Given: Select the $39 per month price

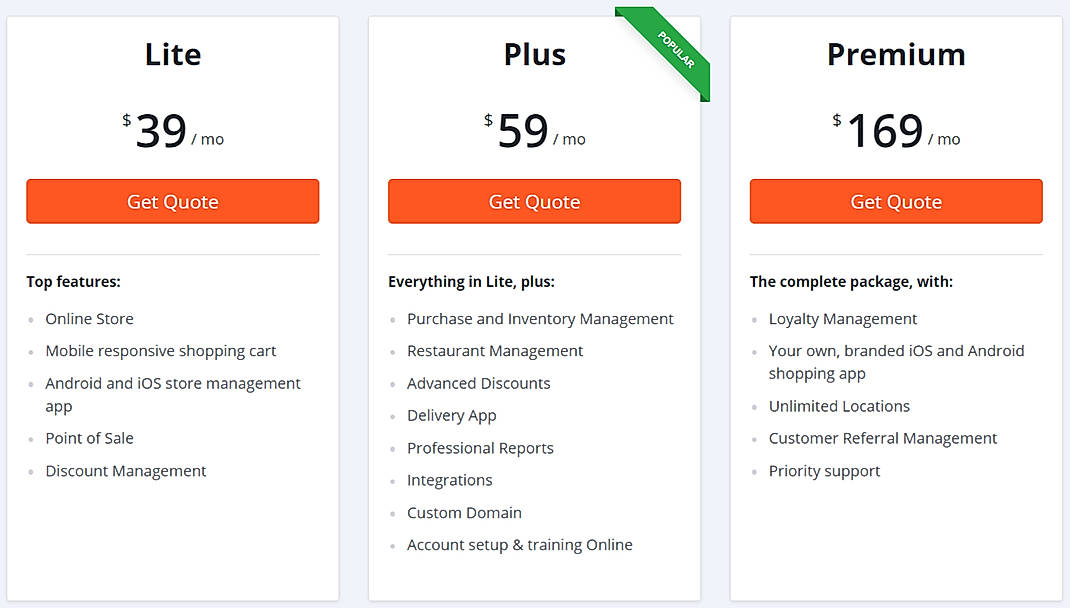Looking at the screenshot, I should pyautogui.click(x=170, y=130).
